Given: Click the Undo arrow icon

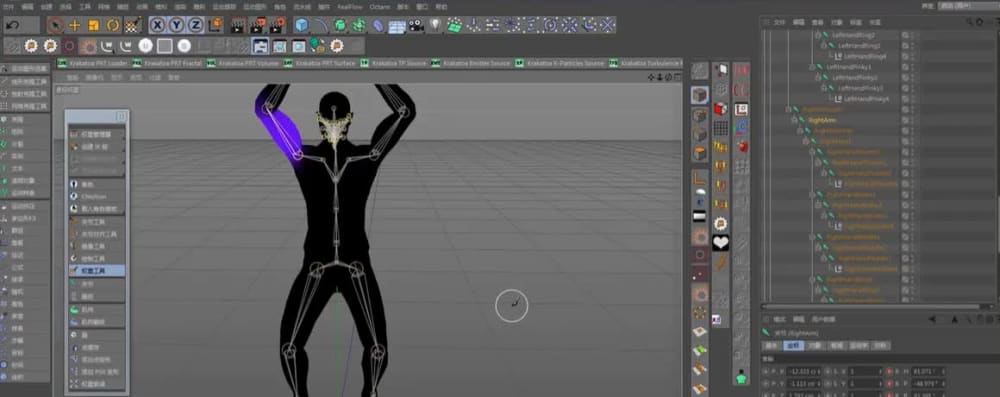Looking at the screenshot, I should click(13, 26).
